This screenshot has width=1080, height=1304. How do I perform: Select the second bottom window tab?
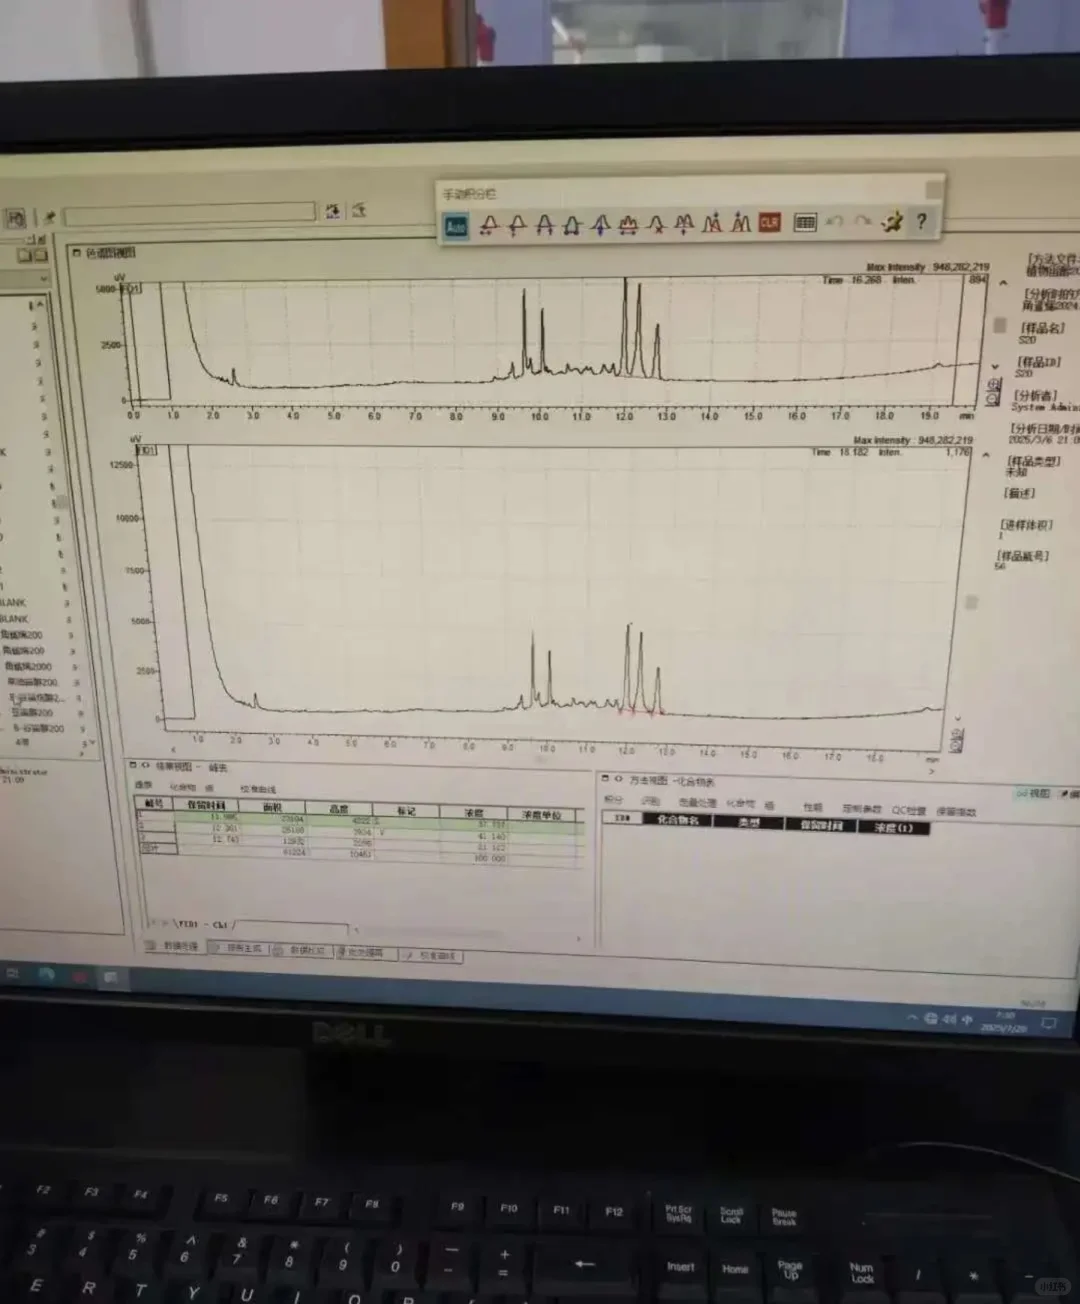coord(239,948)
